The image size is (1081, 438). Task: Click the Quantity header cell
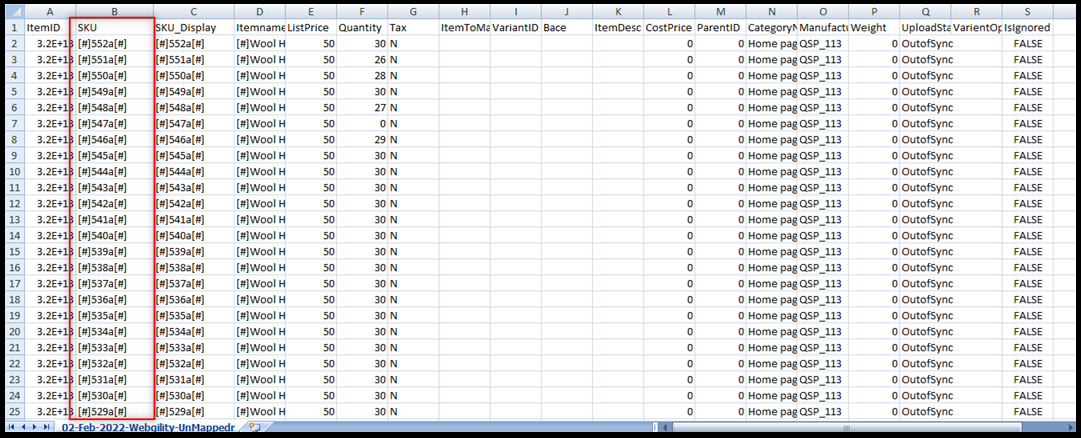(x=361, y=27)
